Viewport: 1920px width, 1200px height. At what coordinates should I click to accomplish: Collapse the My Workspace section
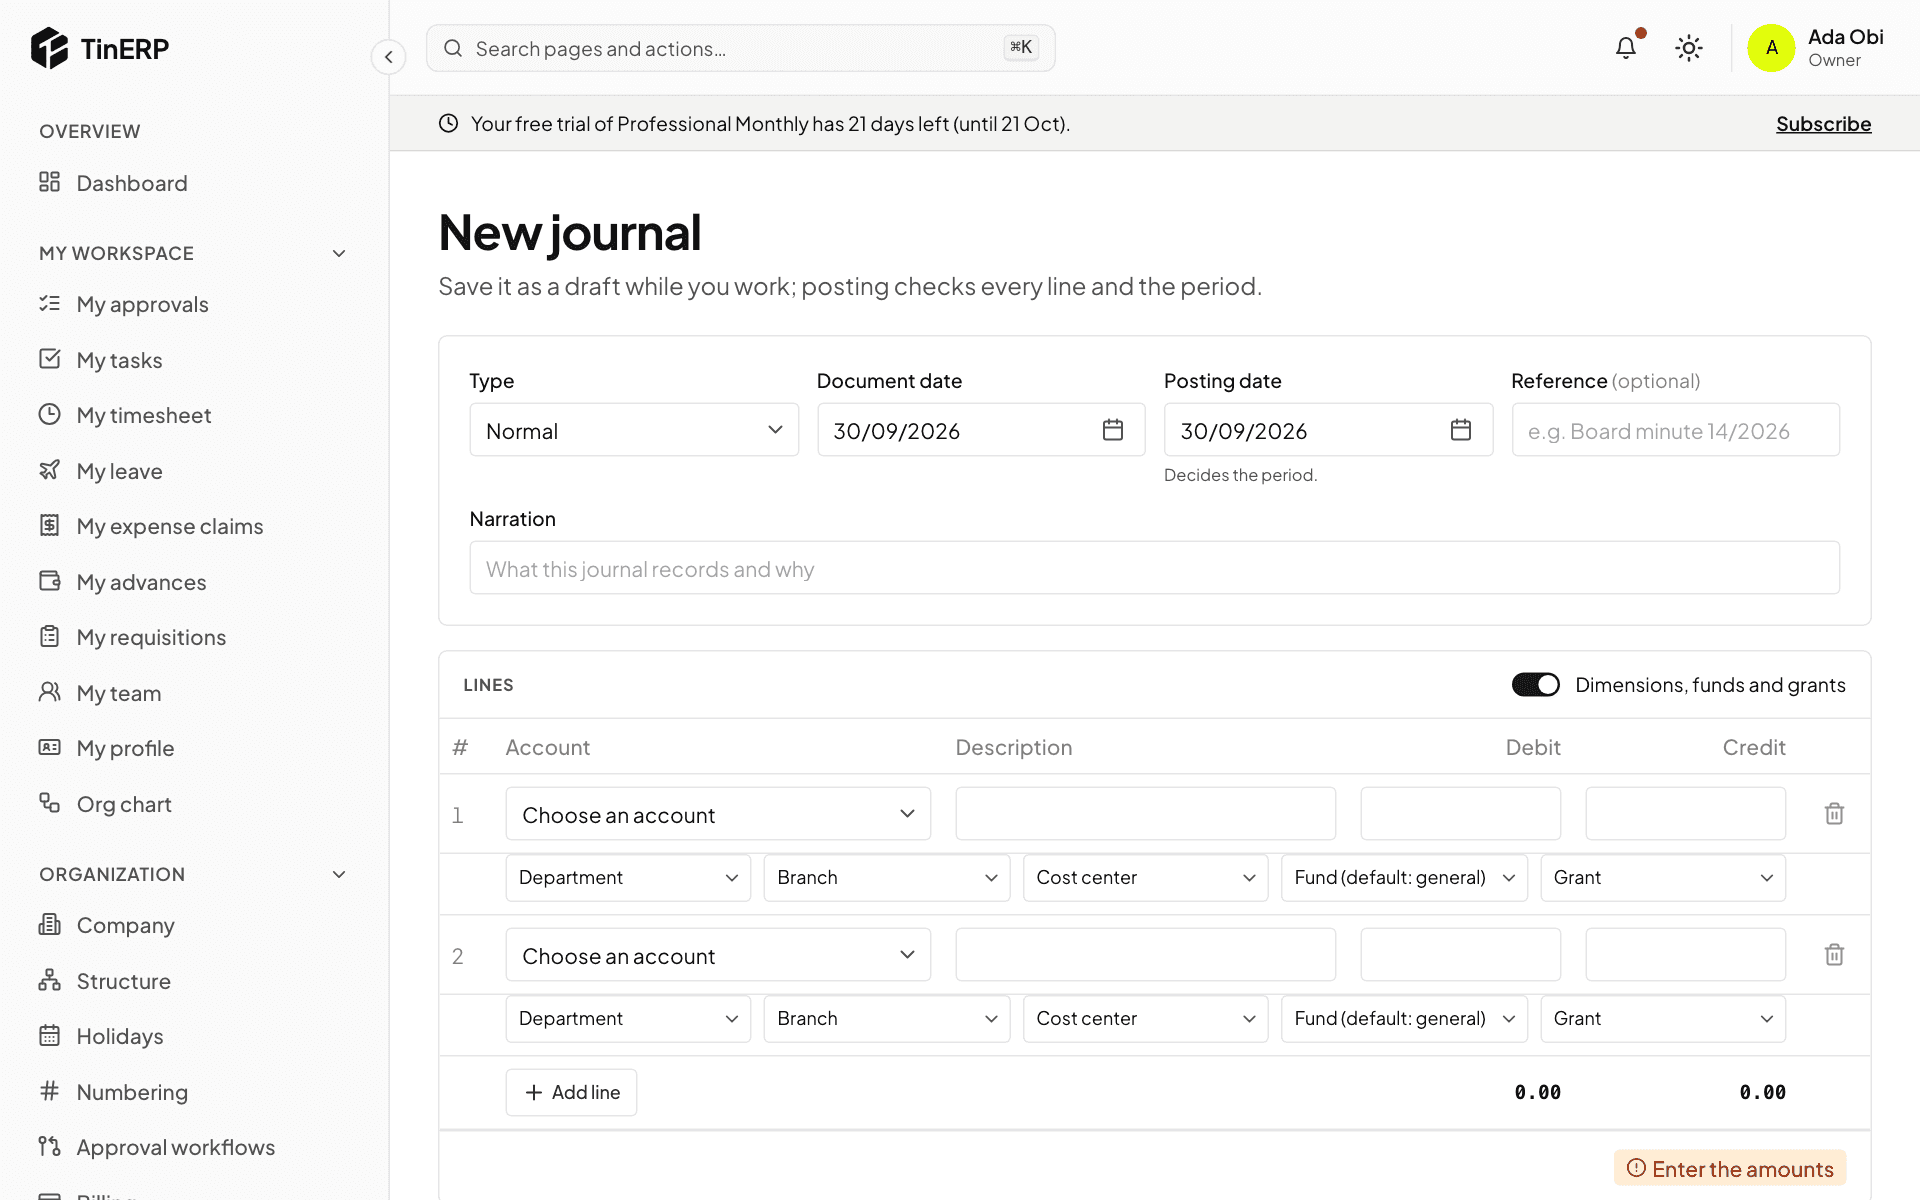tap(339, 253)
